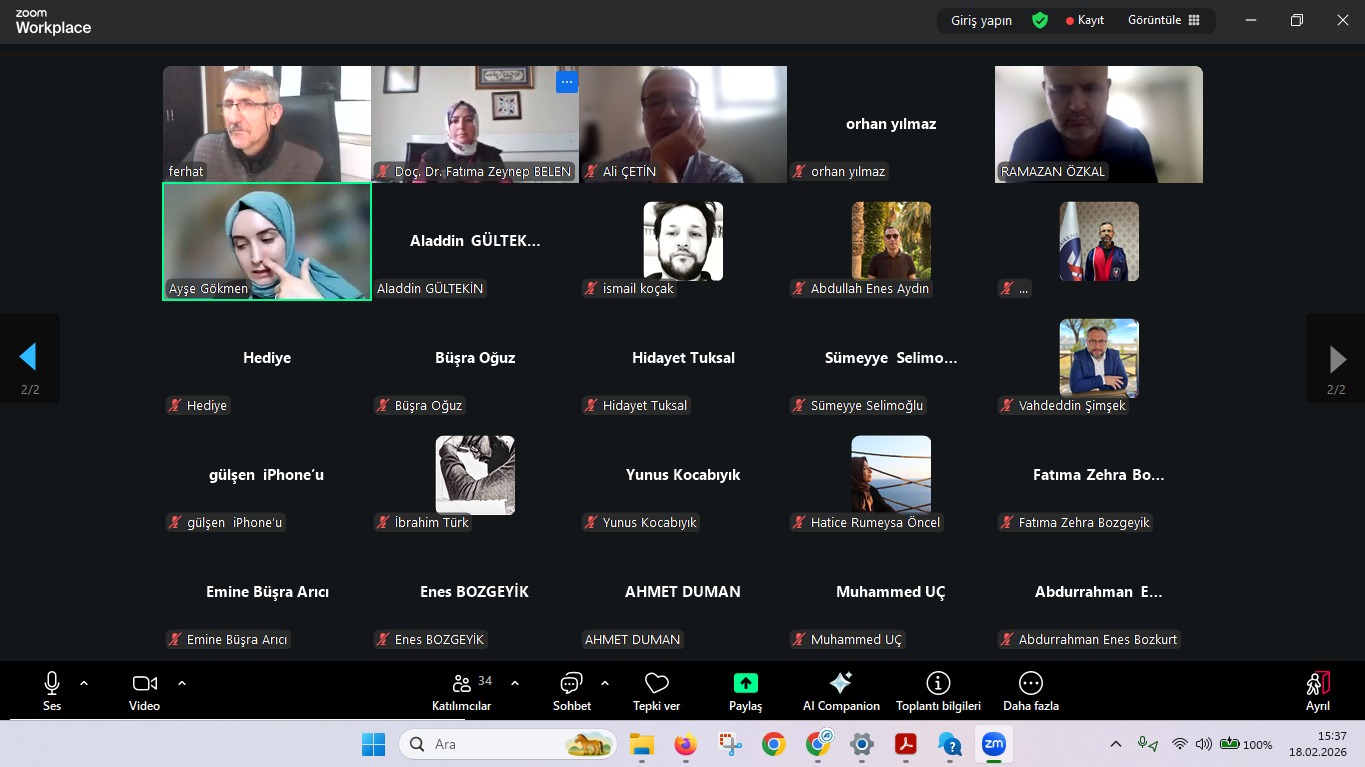Open the Katılımcılar participants panel
This screenshot has height=767, width=1365.
pyautogui.click(x=461, y=691)
